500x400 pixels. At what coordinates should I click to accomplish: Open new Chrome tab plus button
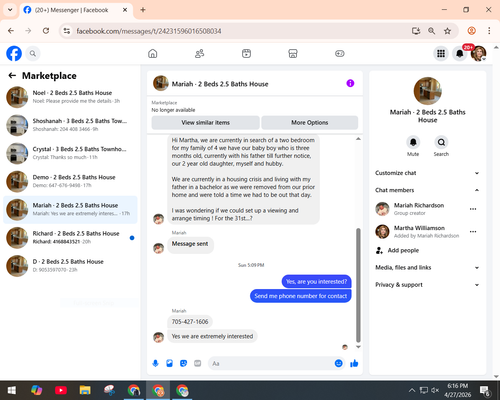[x=143, y=10]
